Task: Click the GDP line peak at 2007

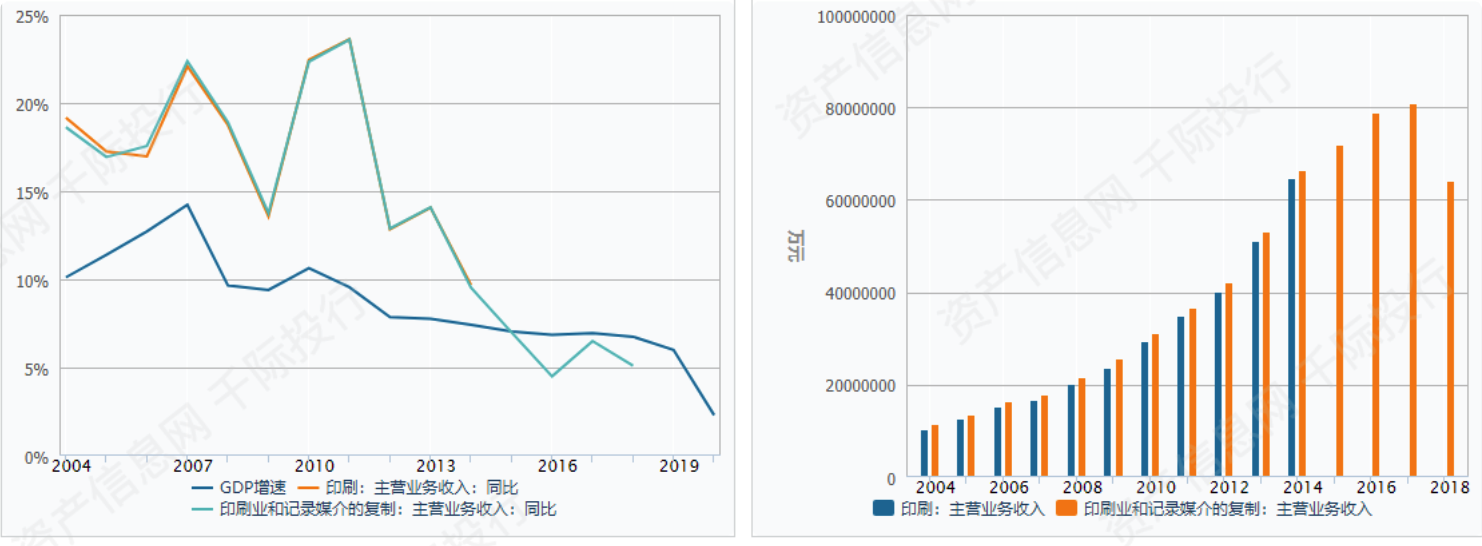Action: click(x=186, y=205)
